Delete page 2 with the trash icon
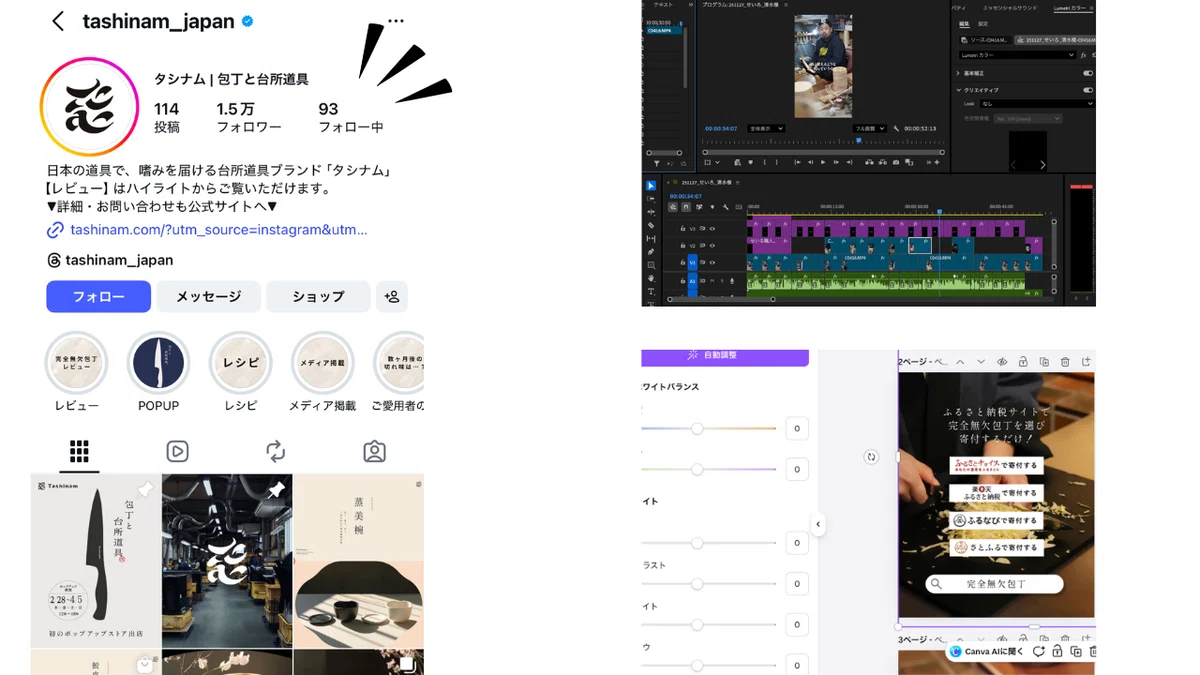Screen dimensions: 1200x675 [x=1065, y=362]
